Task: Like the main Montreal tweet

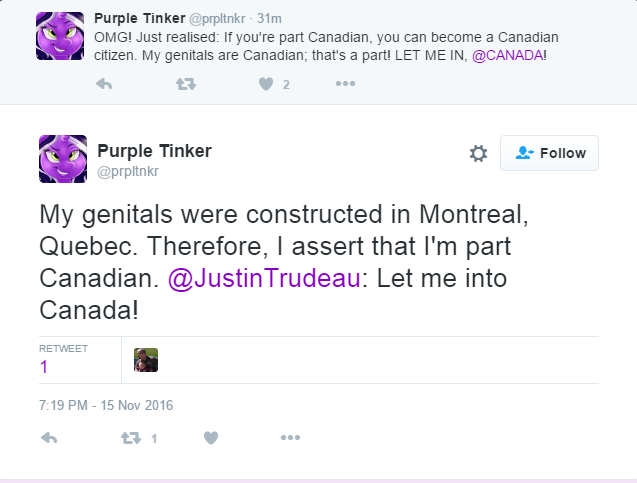Action: pos(211,438)
